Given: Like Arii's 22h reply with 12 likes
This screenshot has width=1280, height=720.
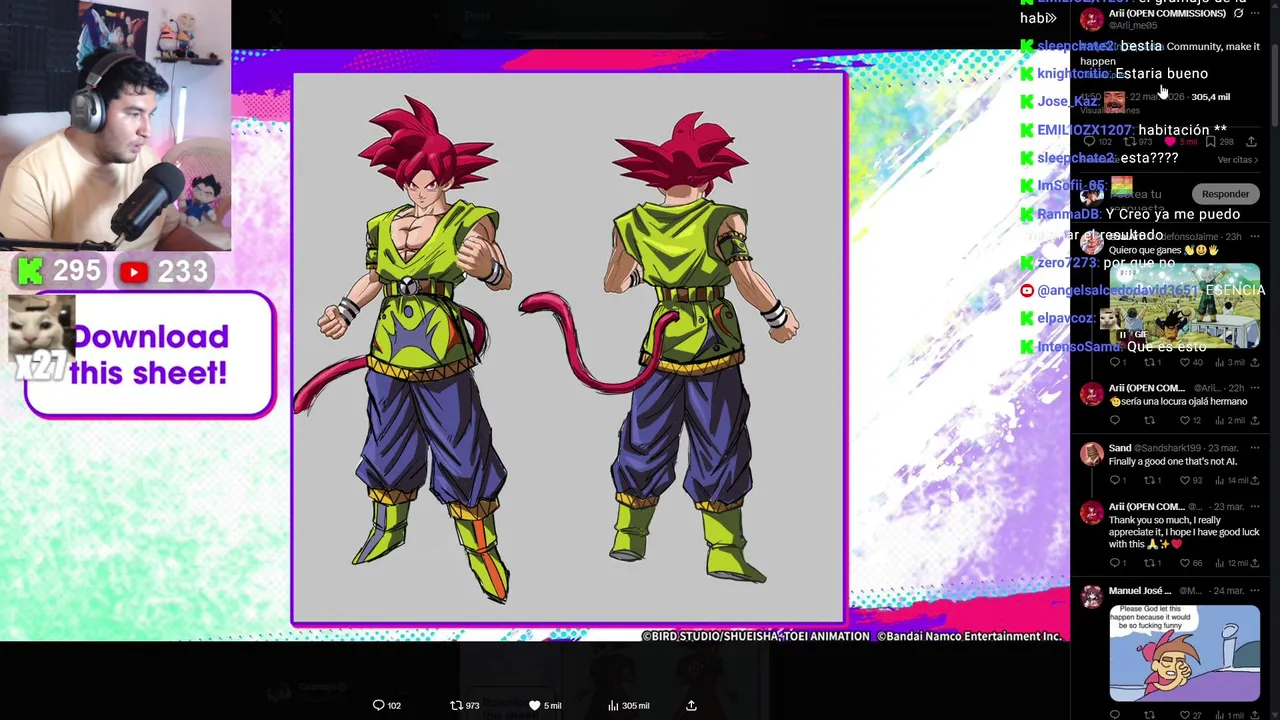Looking at the screenshot, I should [x=1184, y=421].
